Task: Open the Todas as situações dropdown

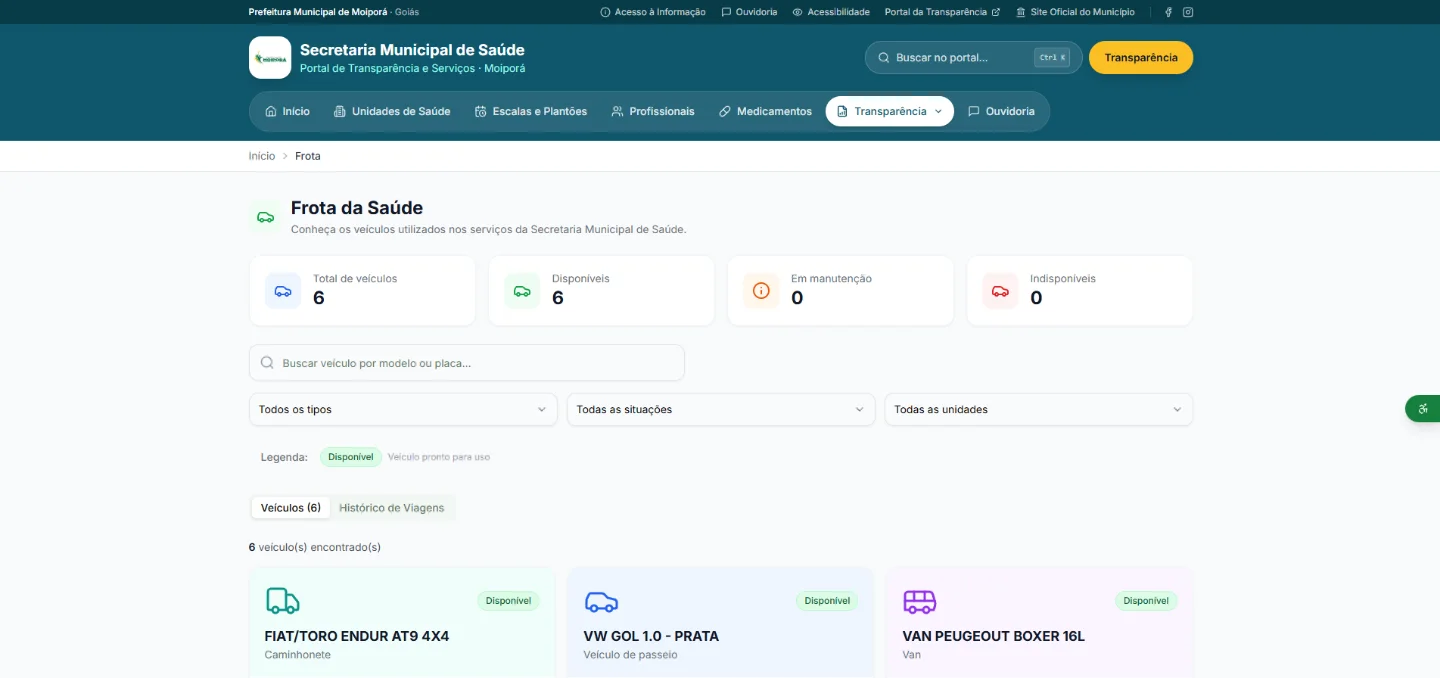Action: (x=721, y=409)
